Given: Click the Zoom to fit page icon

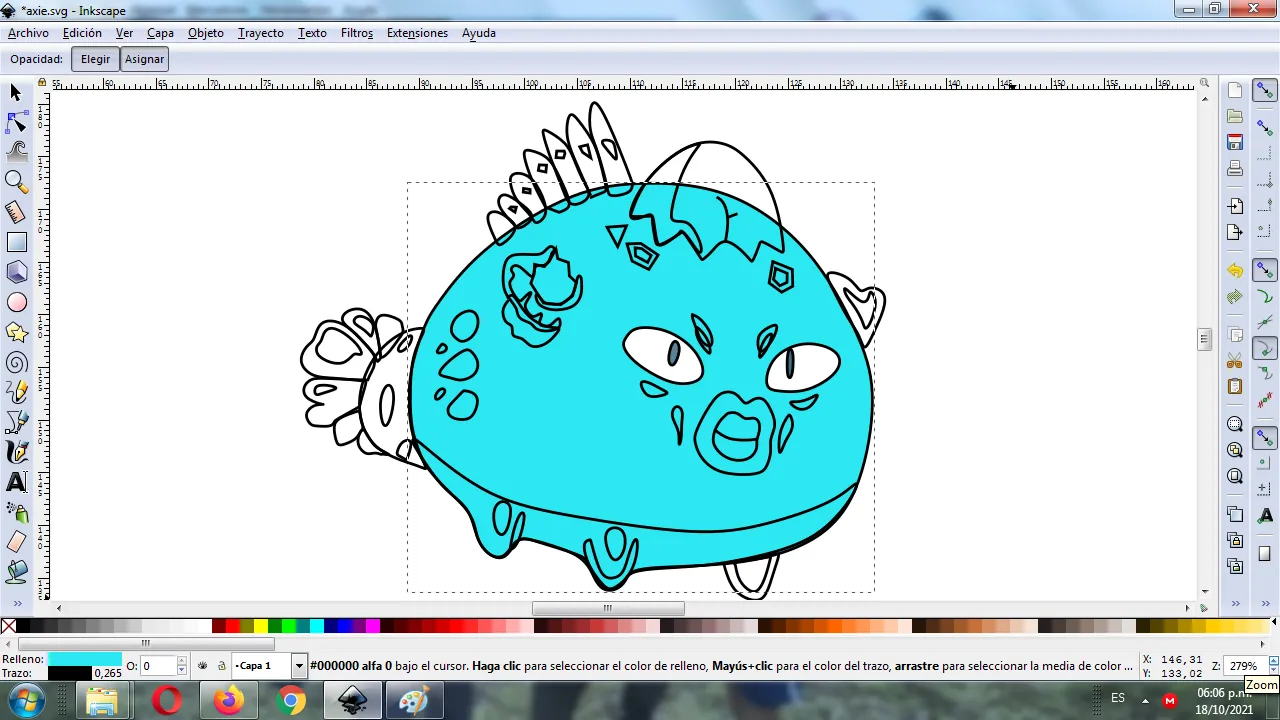Looking at the screenshot, I should coord(1235,476).
